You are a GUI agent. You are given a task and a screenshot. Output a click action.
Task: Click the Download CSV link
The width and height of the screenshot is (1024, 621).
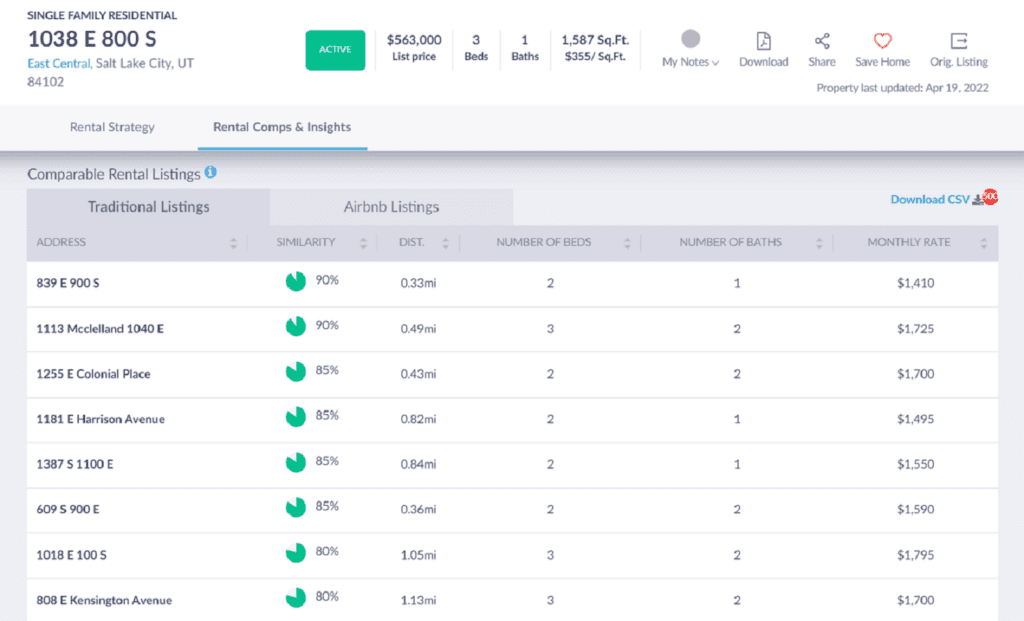click(x=930, y=199)
